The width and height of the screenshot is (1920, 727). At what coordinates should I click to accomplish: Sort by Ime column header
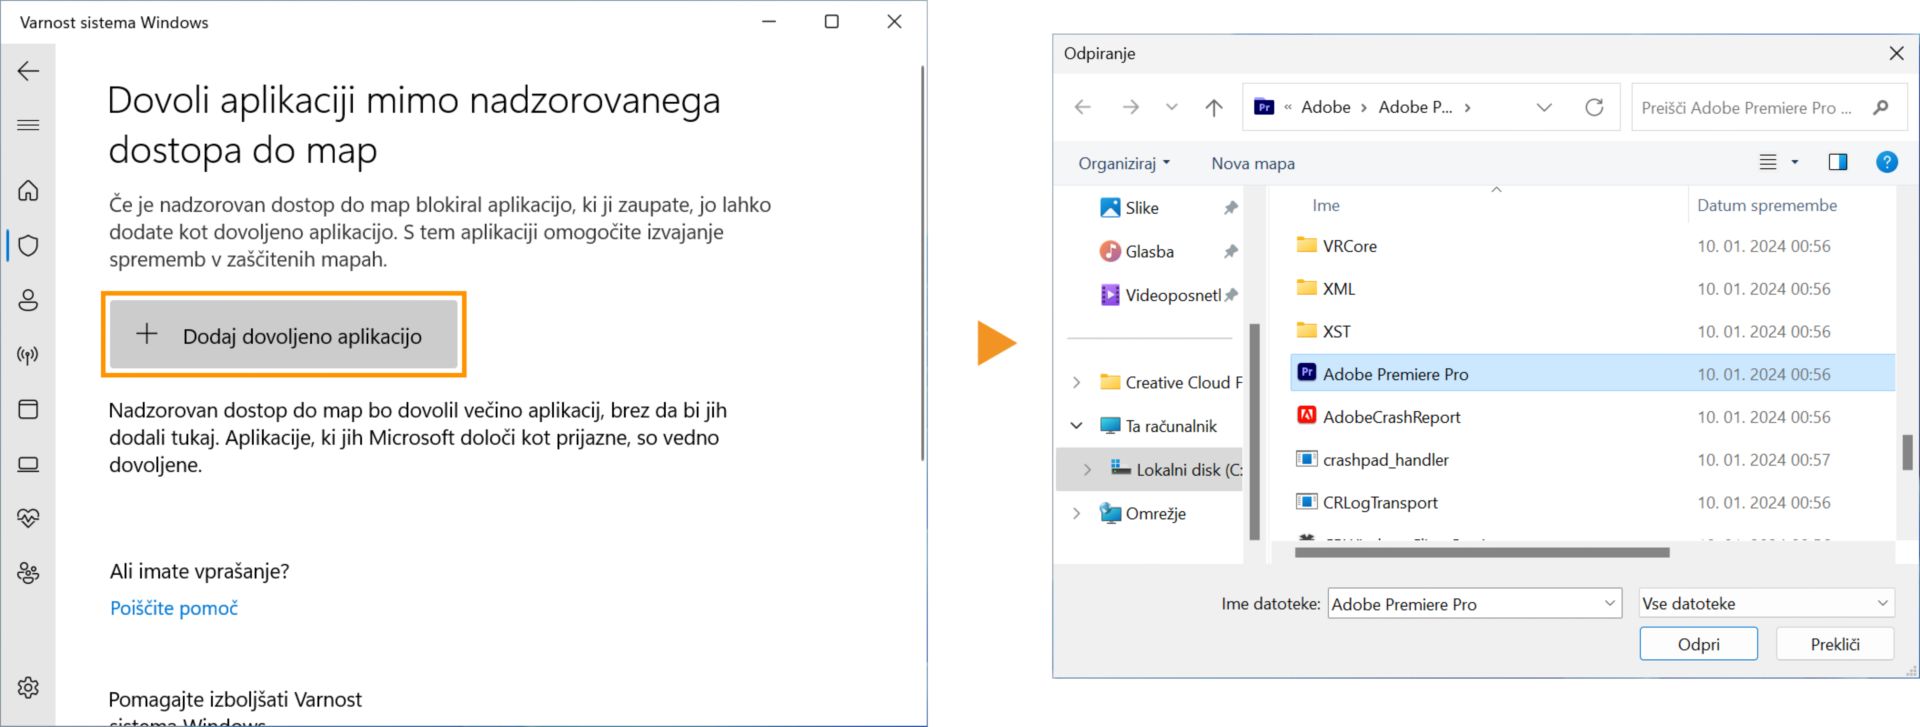[1326, 205]
